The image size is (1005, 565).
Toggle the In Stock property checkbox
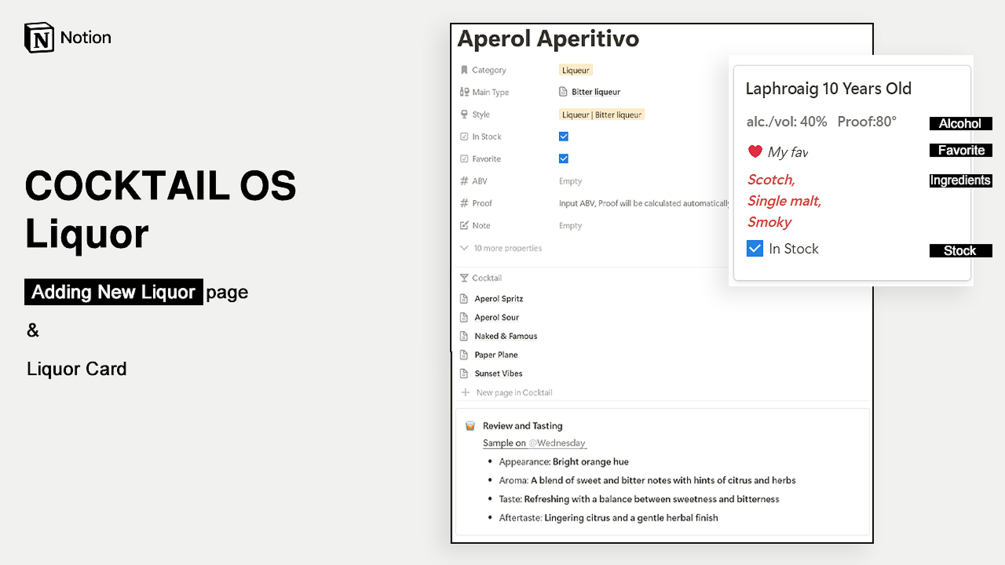[563, 136]
